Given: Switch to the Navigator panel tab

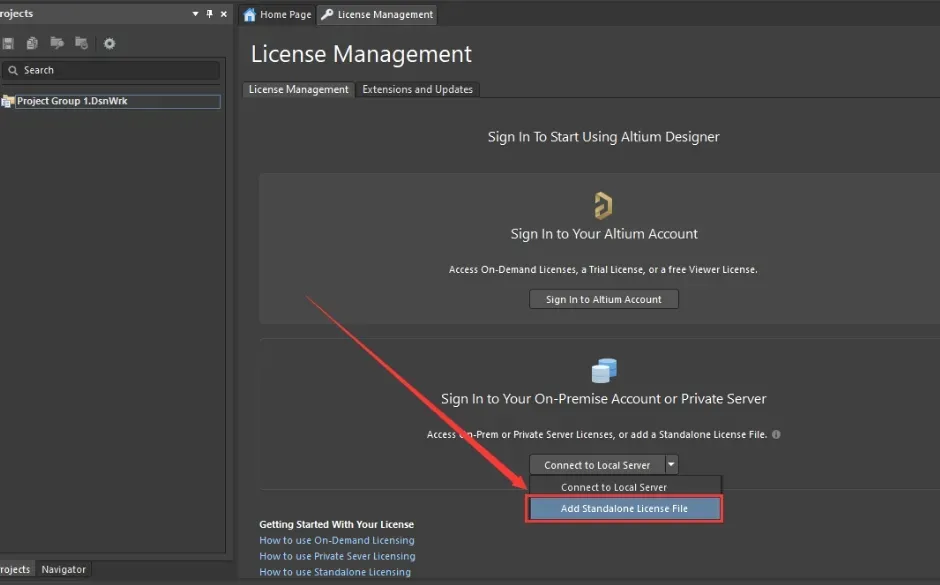Looking at the screenshot, I should click(63, 569).
